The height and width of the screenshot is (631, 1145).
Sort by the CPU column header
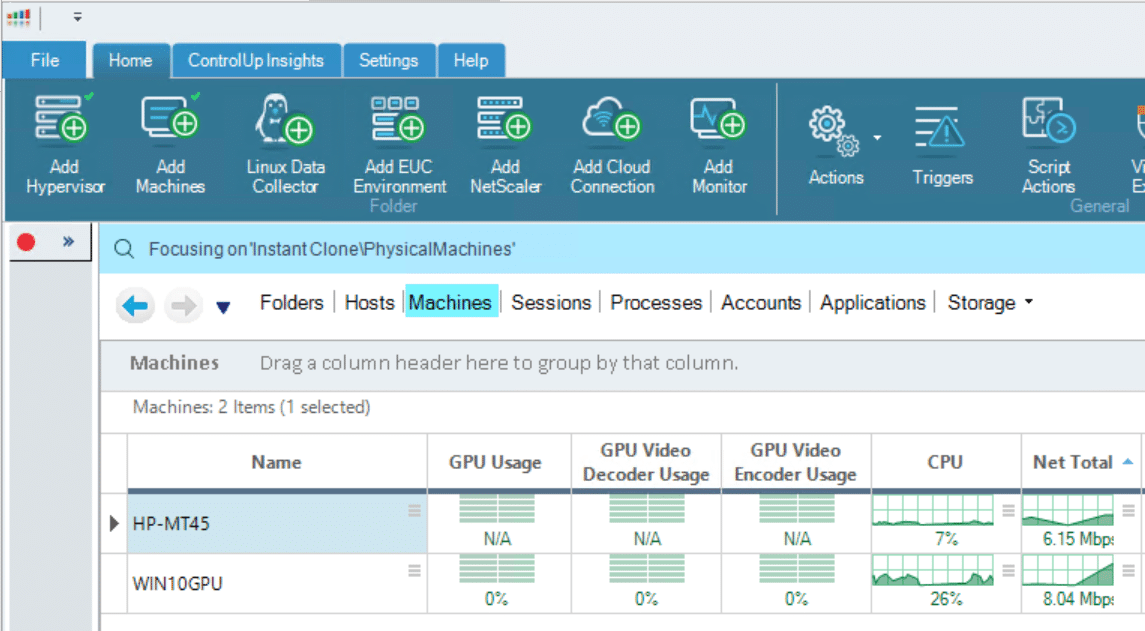pyautogui.click(x=946, y=462)
